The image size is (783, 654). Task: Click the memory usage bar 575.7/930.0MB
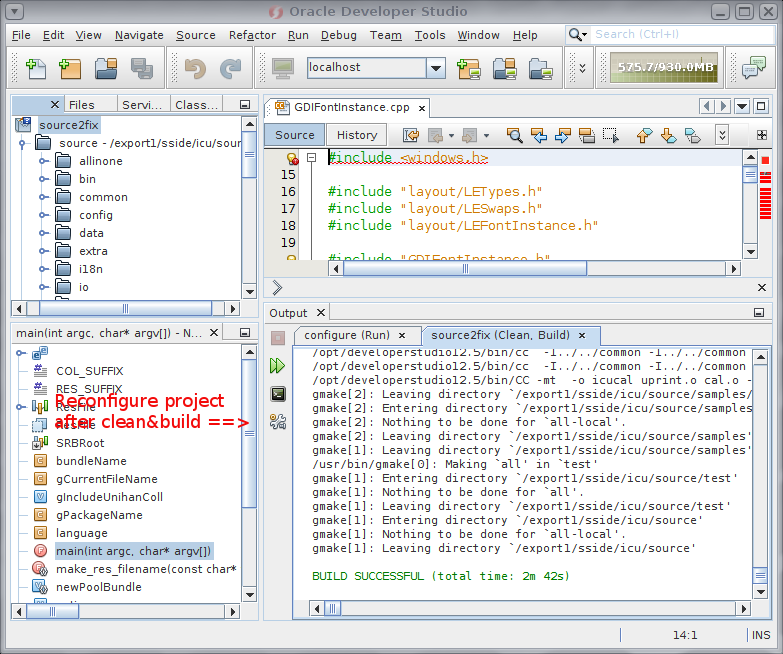665,68
